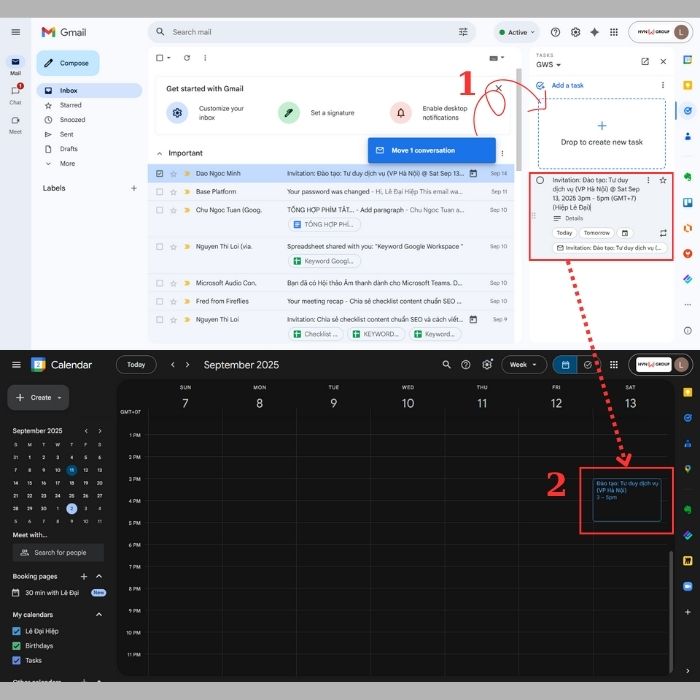
Task: Toggle Birthdays calendar checkbox
Action: 17,646
